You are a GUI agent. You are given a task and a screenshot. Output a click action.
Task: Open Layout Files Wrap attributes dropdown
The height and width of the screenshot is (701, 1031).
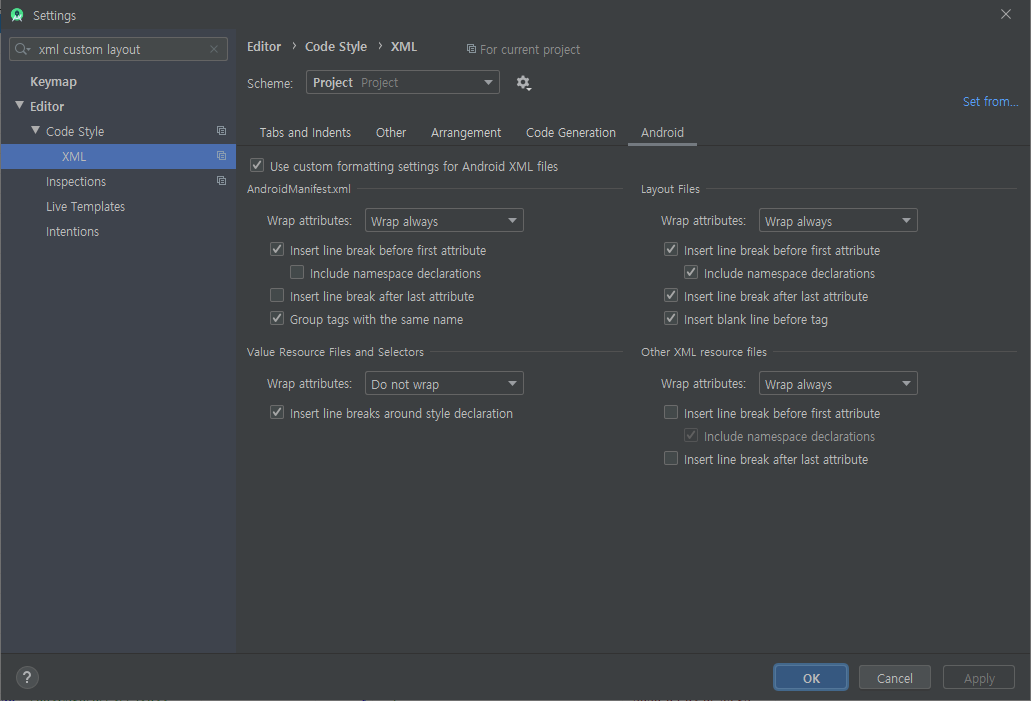(x=838, y=220)
